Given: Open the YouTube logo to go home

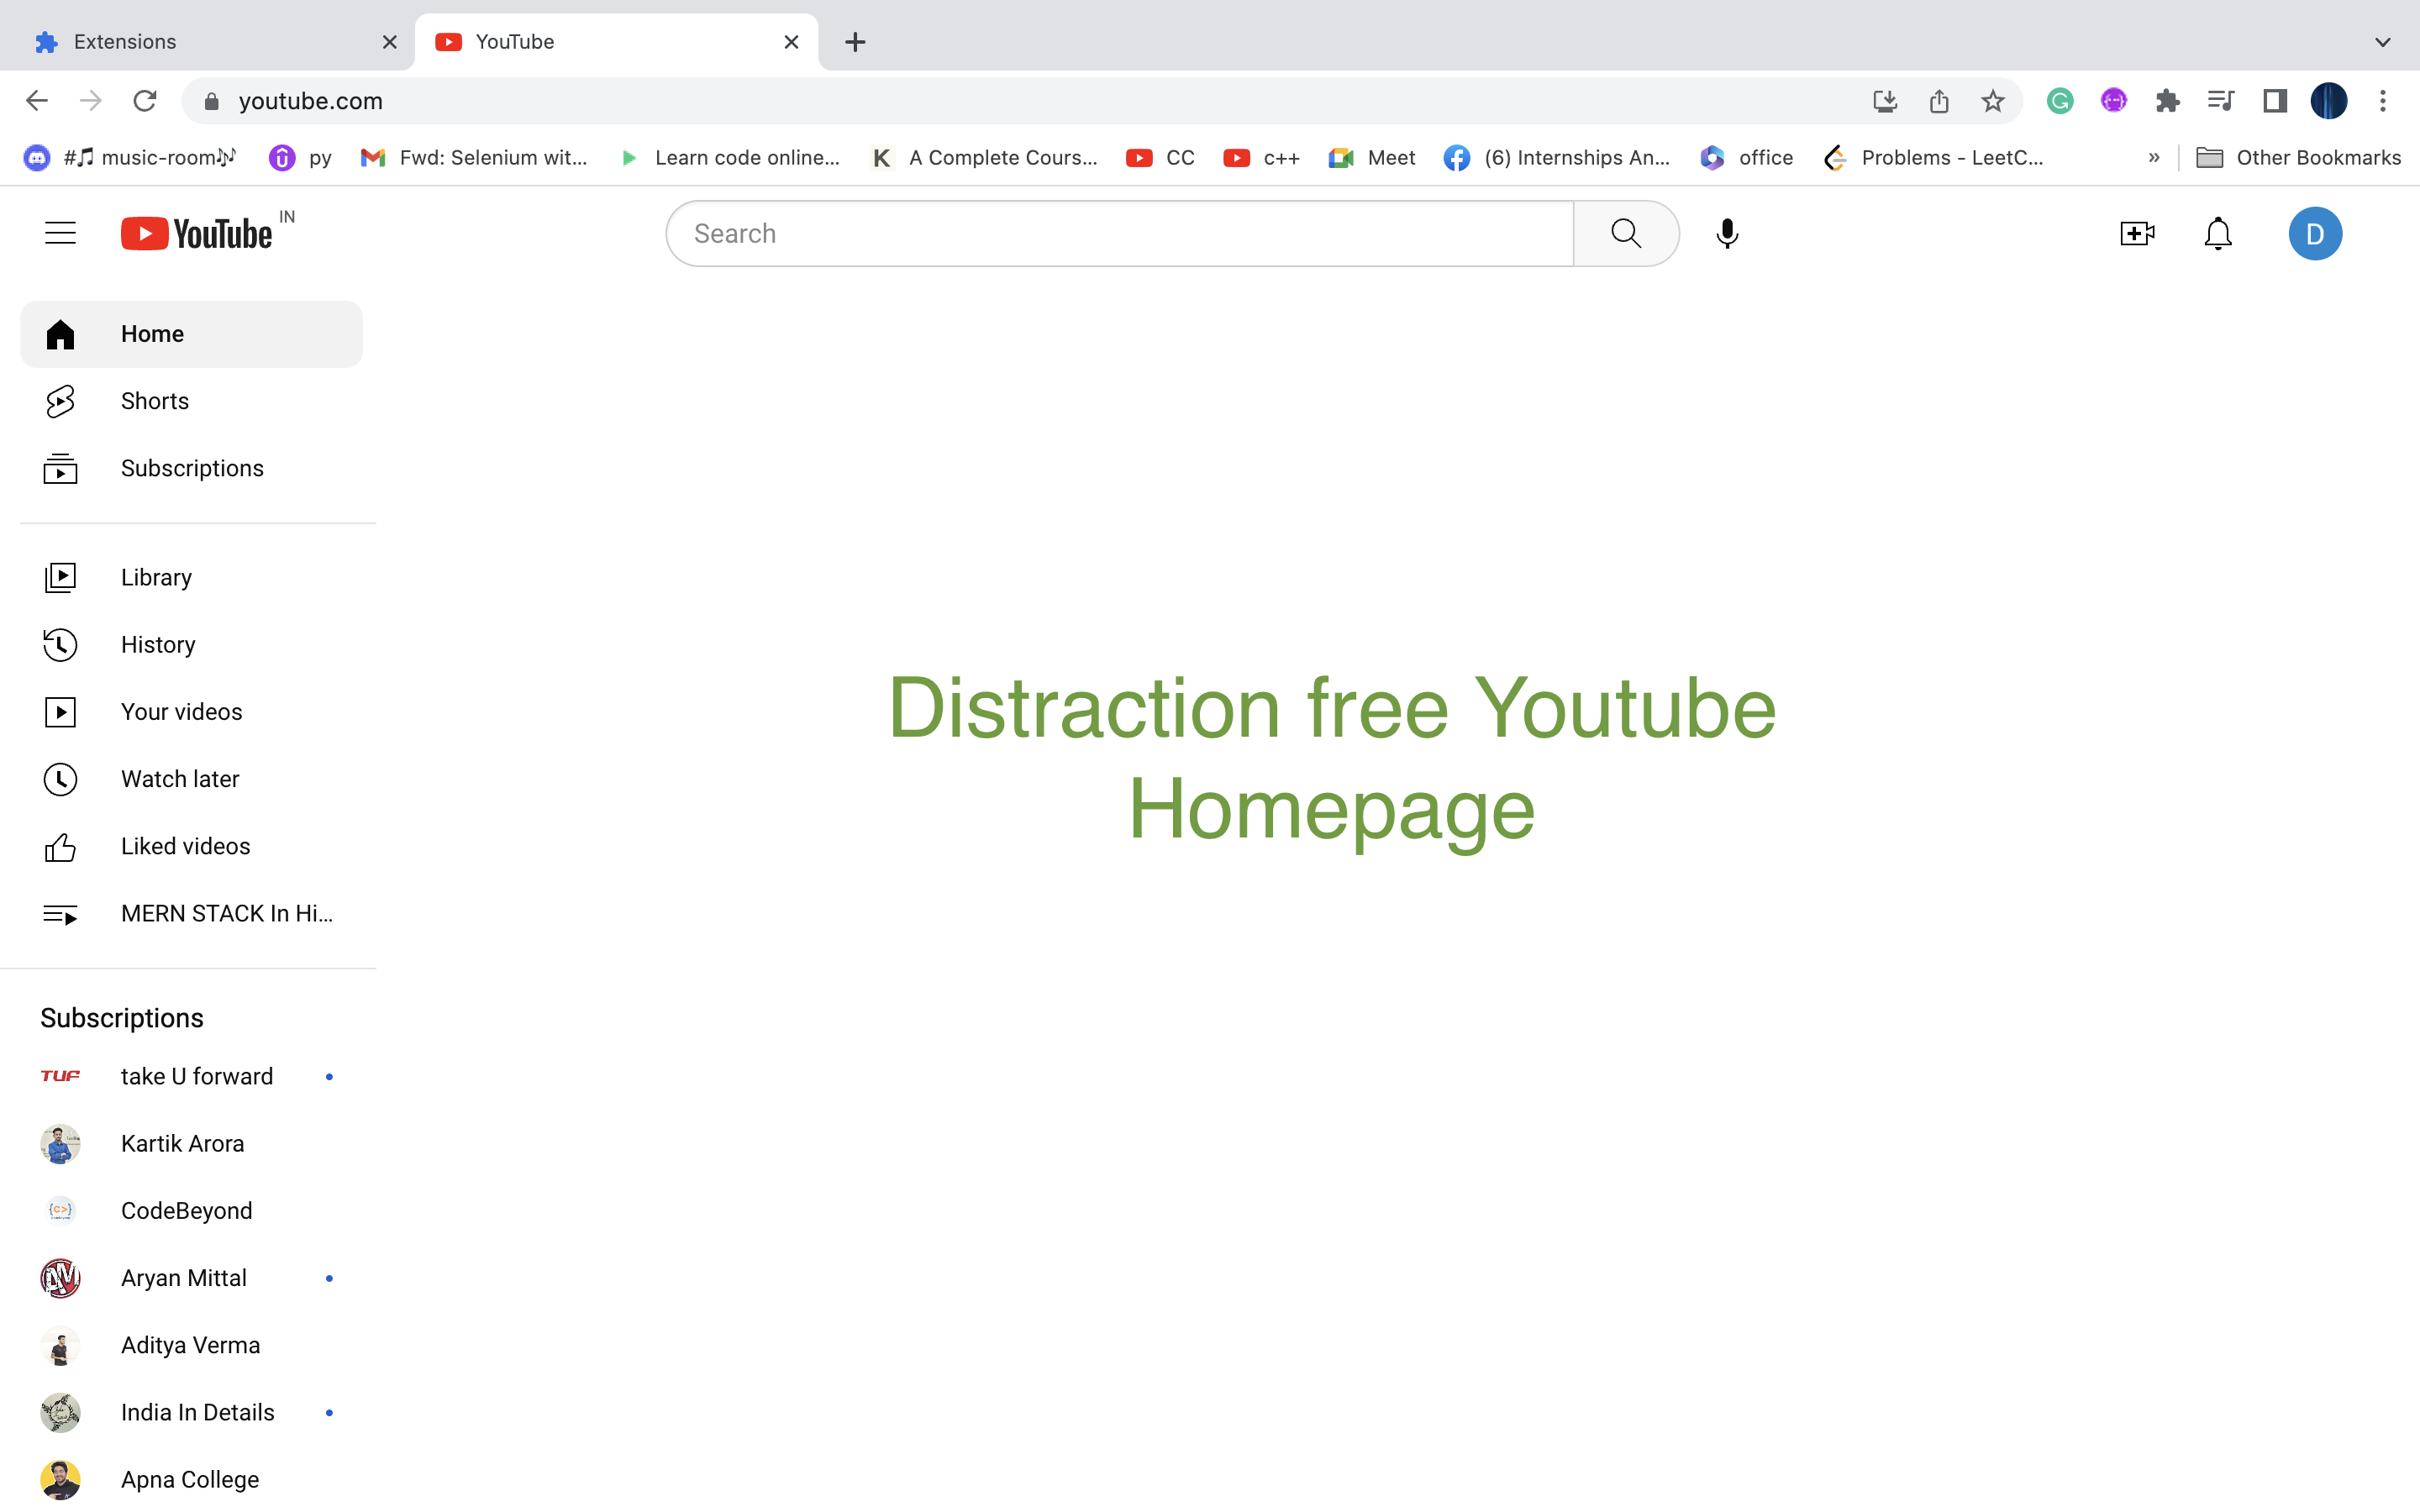Looking at the screenshot, I should click(196, 231).
